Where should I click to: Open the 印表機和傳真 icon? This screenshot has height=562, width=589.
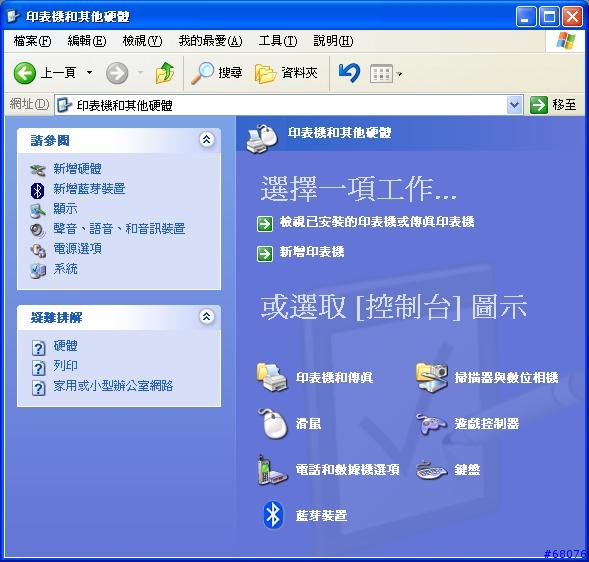click(x=272, y=378)
